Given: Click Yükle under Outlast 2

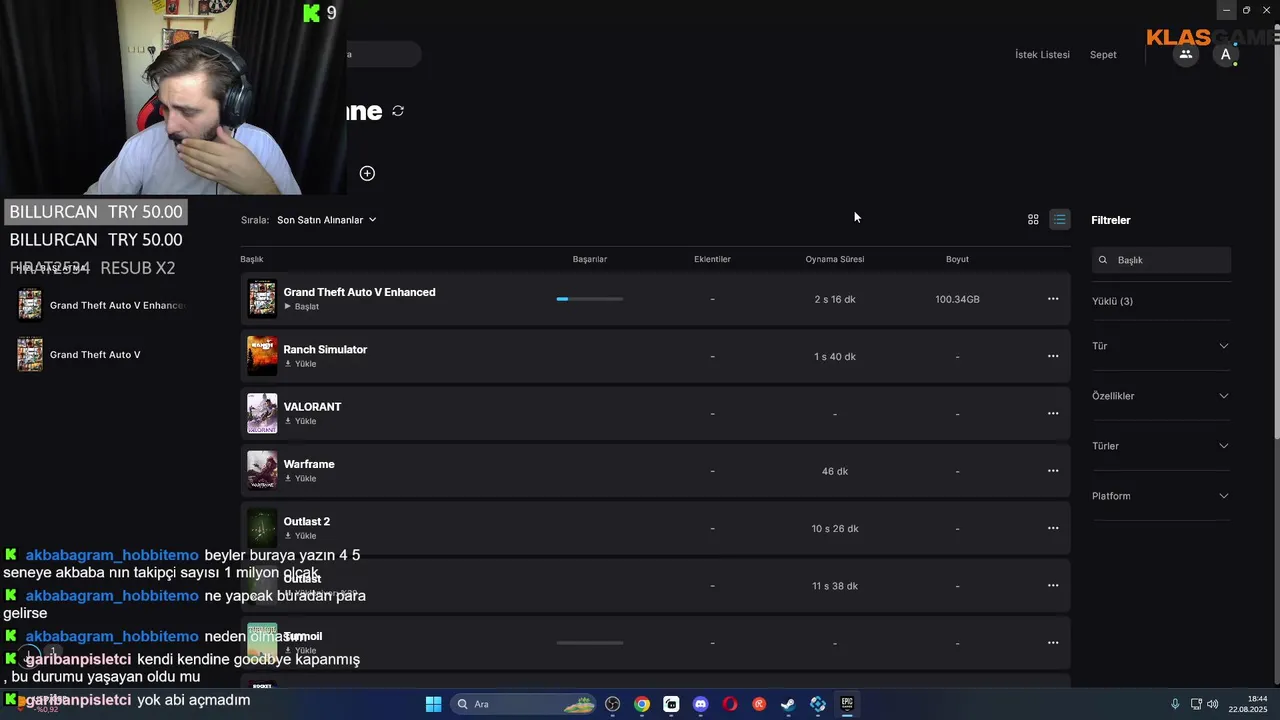Looking at the screenshot, I should click(300, 536).
